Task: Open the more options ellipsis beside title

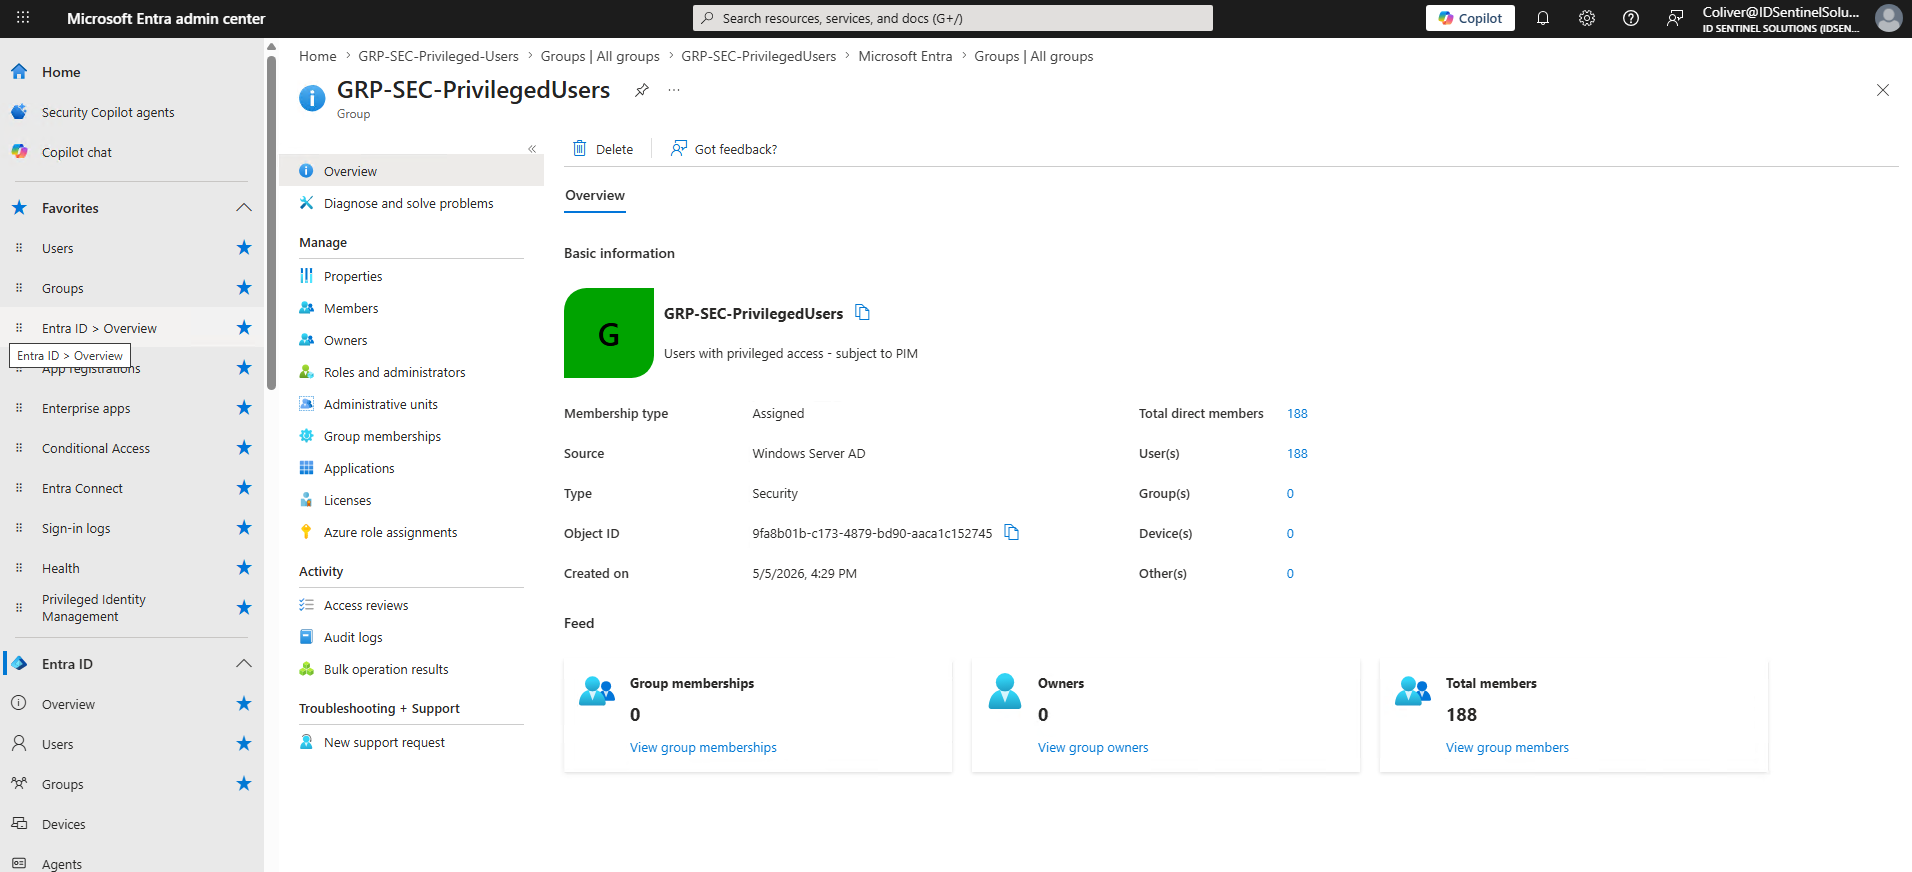Action: [674, 90]
